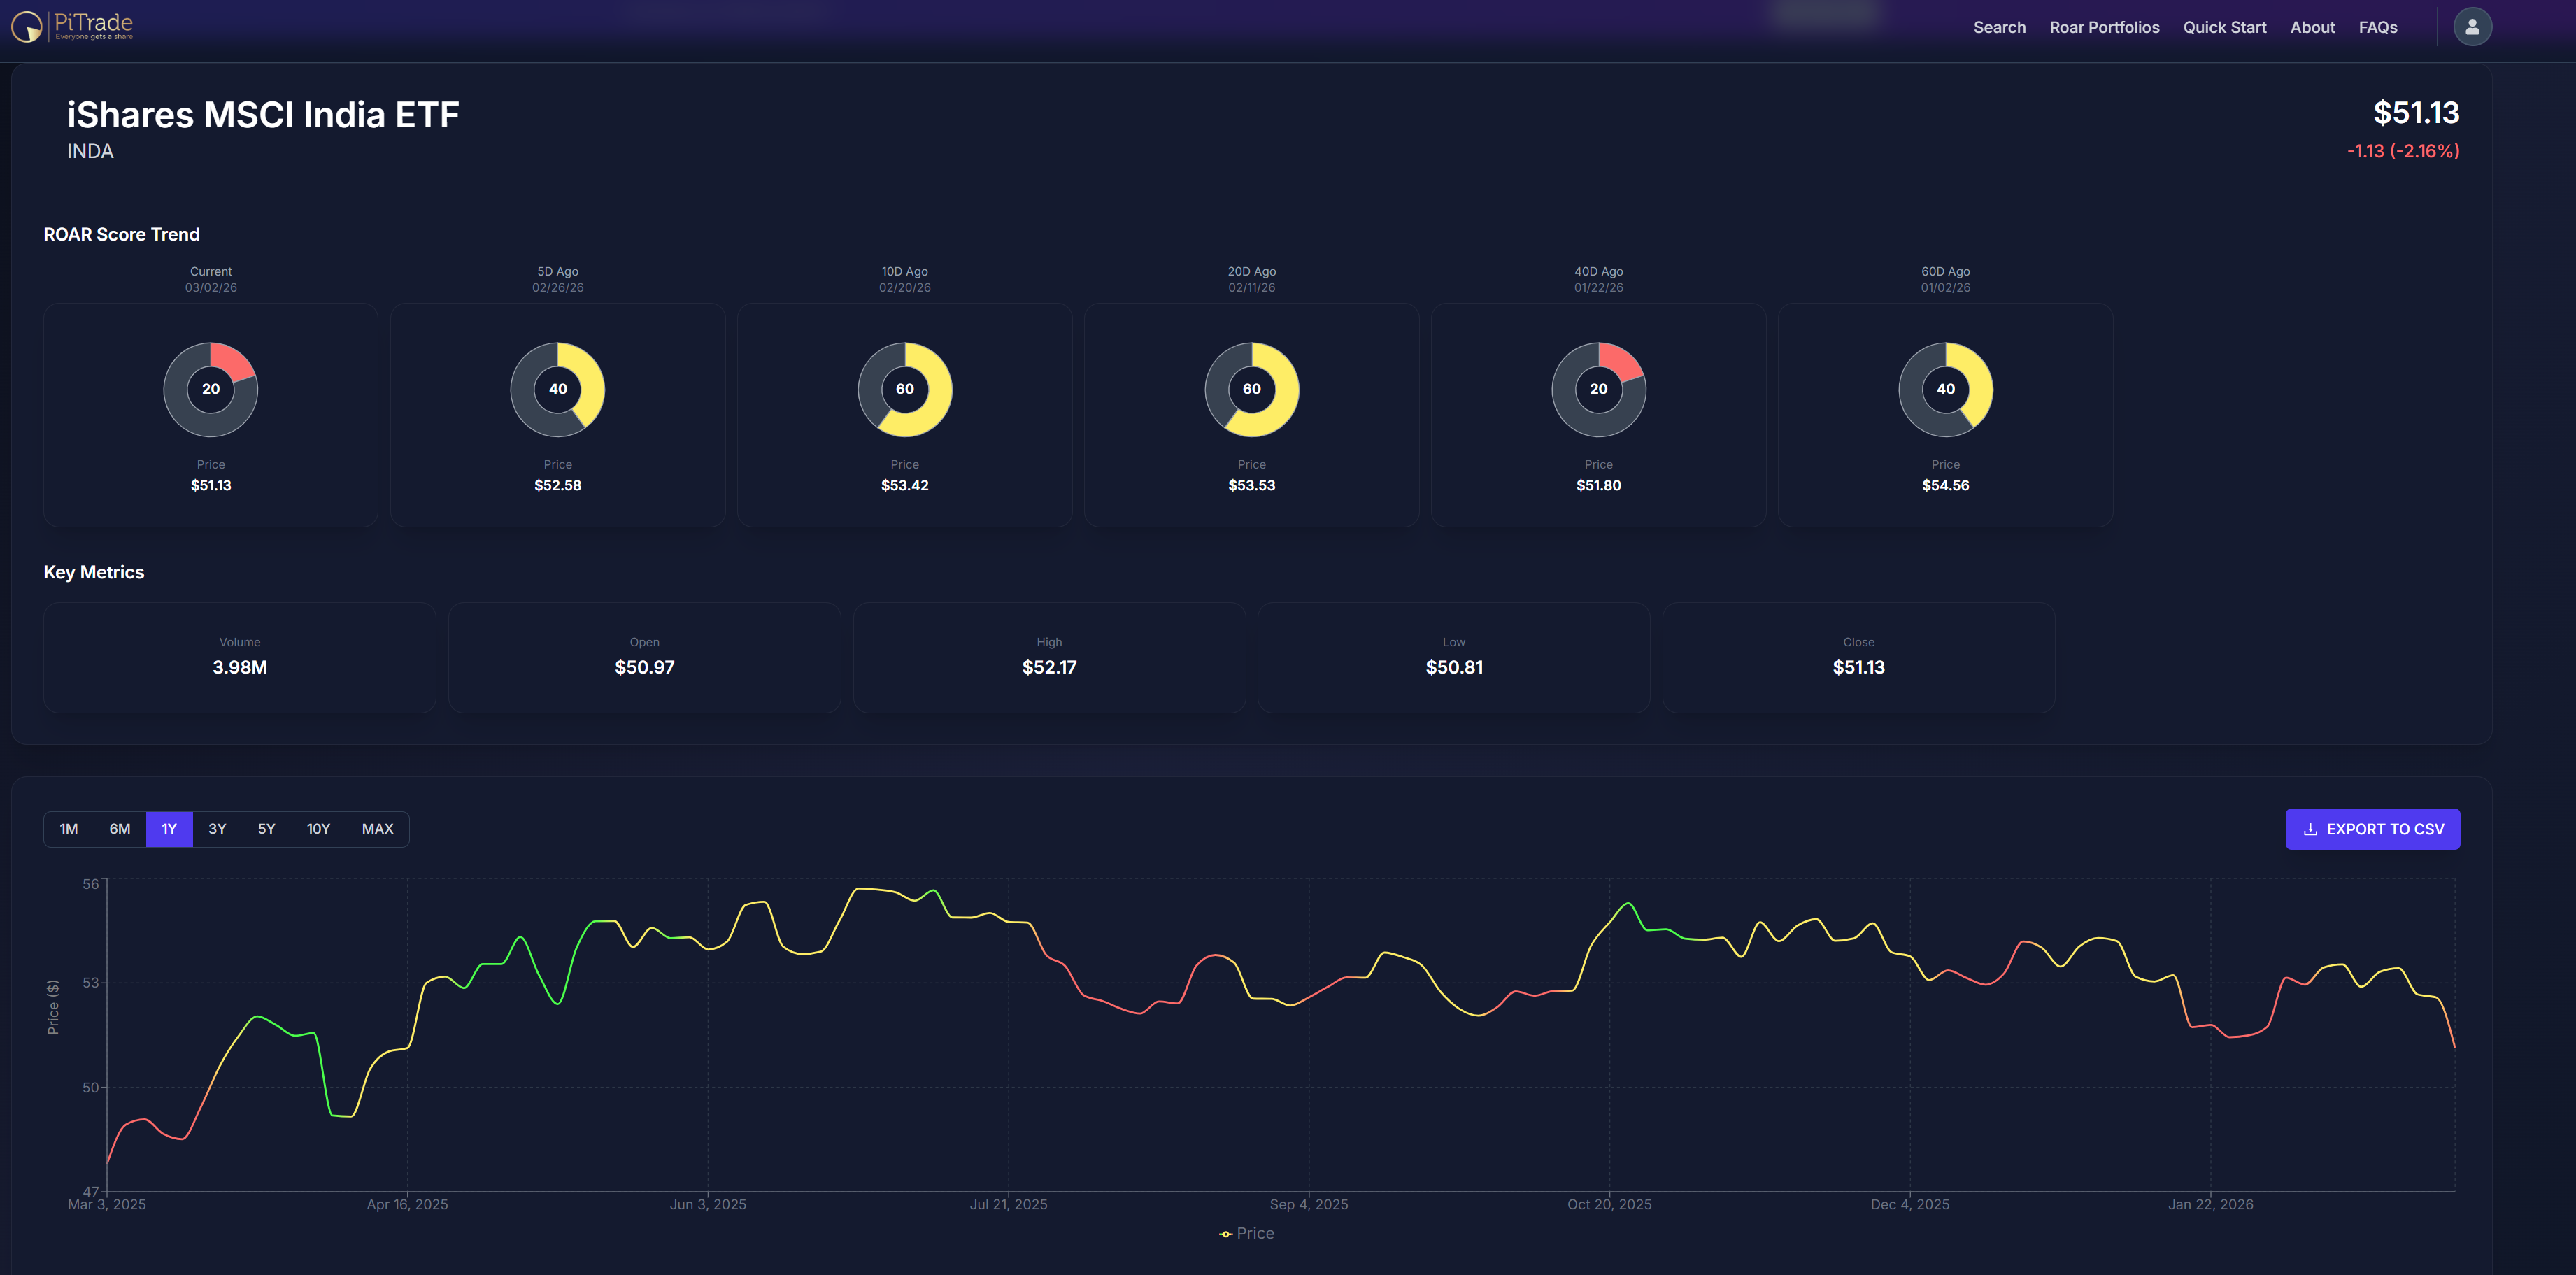Viewport: 2576px width, 1275px height.
Task: Click the PiTrade logo icon
Action: tap(27, 26)
